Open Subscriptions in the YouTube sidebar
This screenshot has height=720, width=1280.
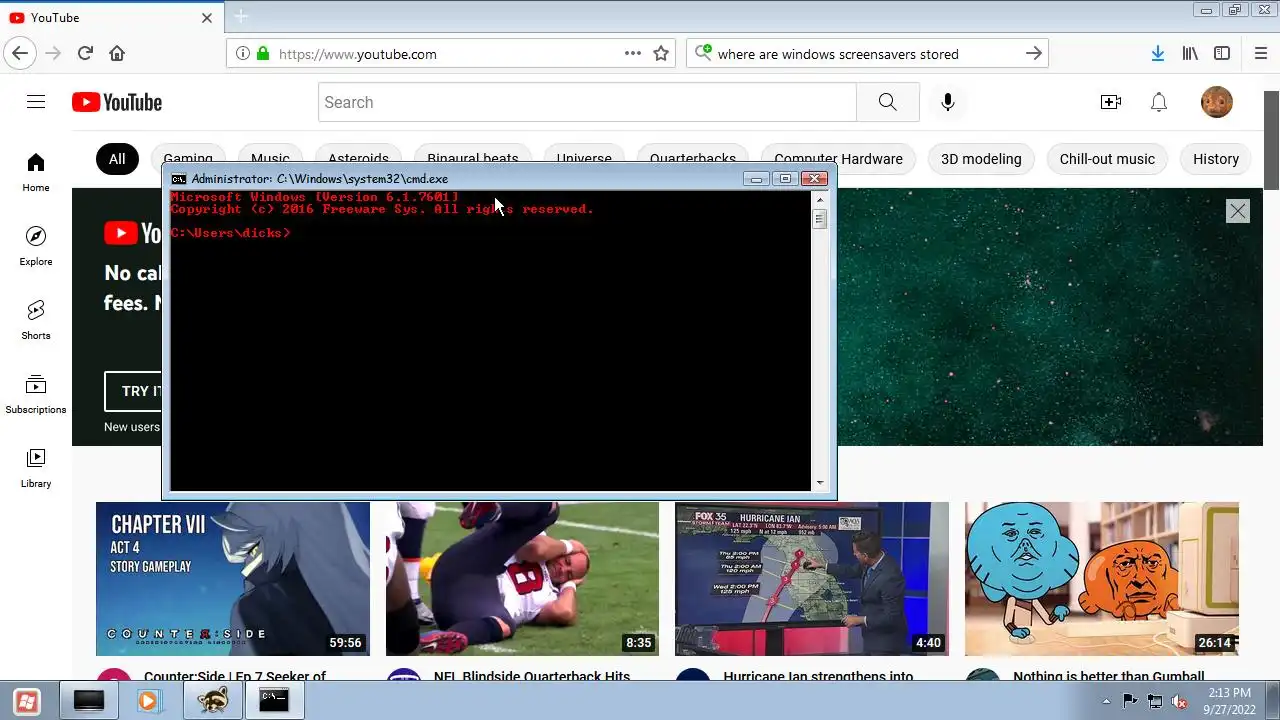tap(36, 394)
